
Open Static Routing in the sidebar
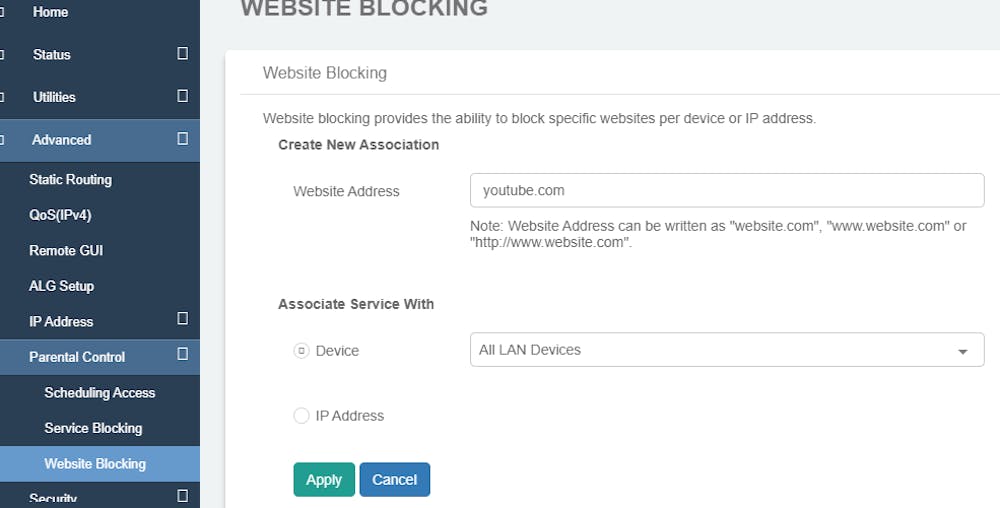(x=70, y=180)
